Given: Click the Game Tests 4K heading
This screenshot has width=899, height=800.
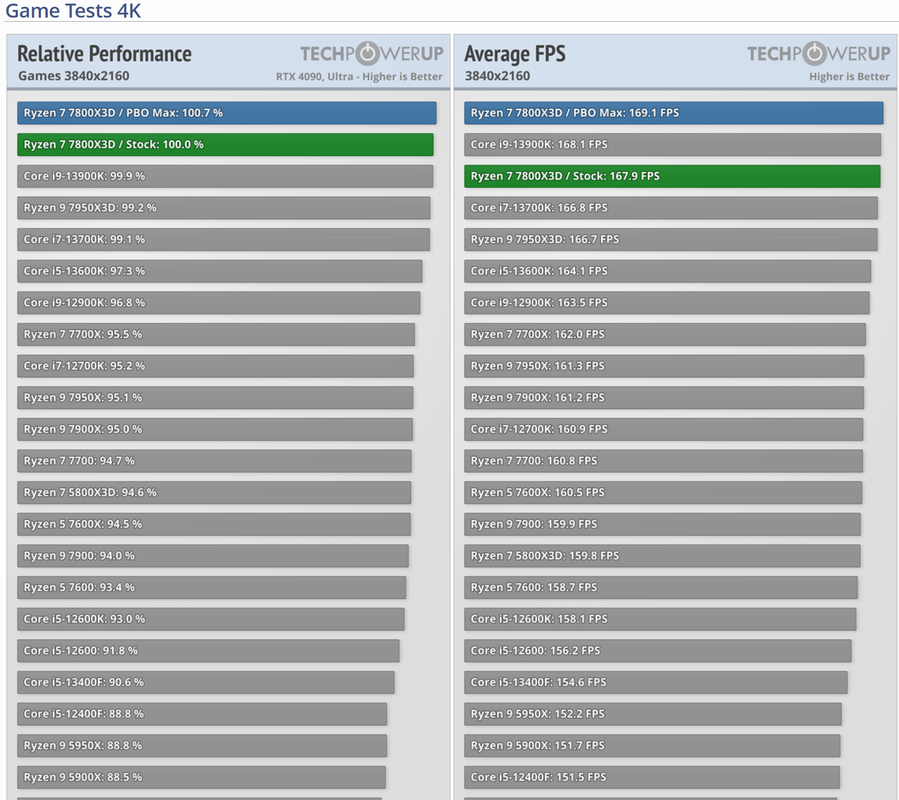Looking at the screenshot, I should [x=73, y=10].
